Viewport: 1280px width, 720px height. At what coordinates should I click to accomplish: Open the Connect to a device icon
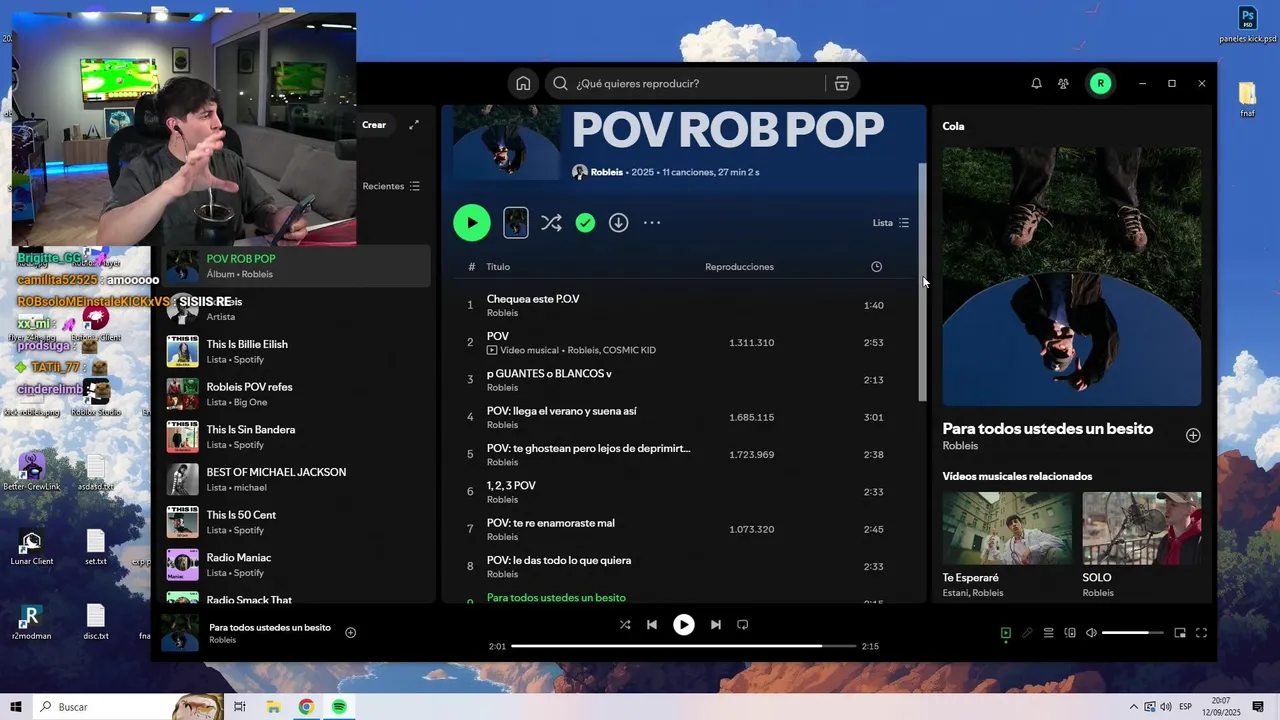(1070, 633)
